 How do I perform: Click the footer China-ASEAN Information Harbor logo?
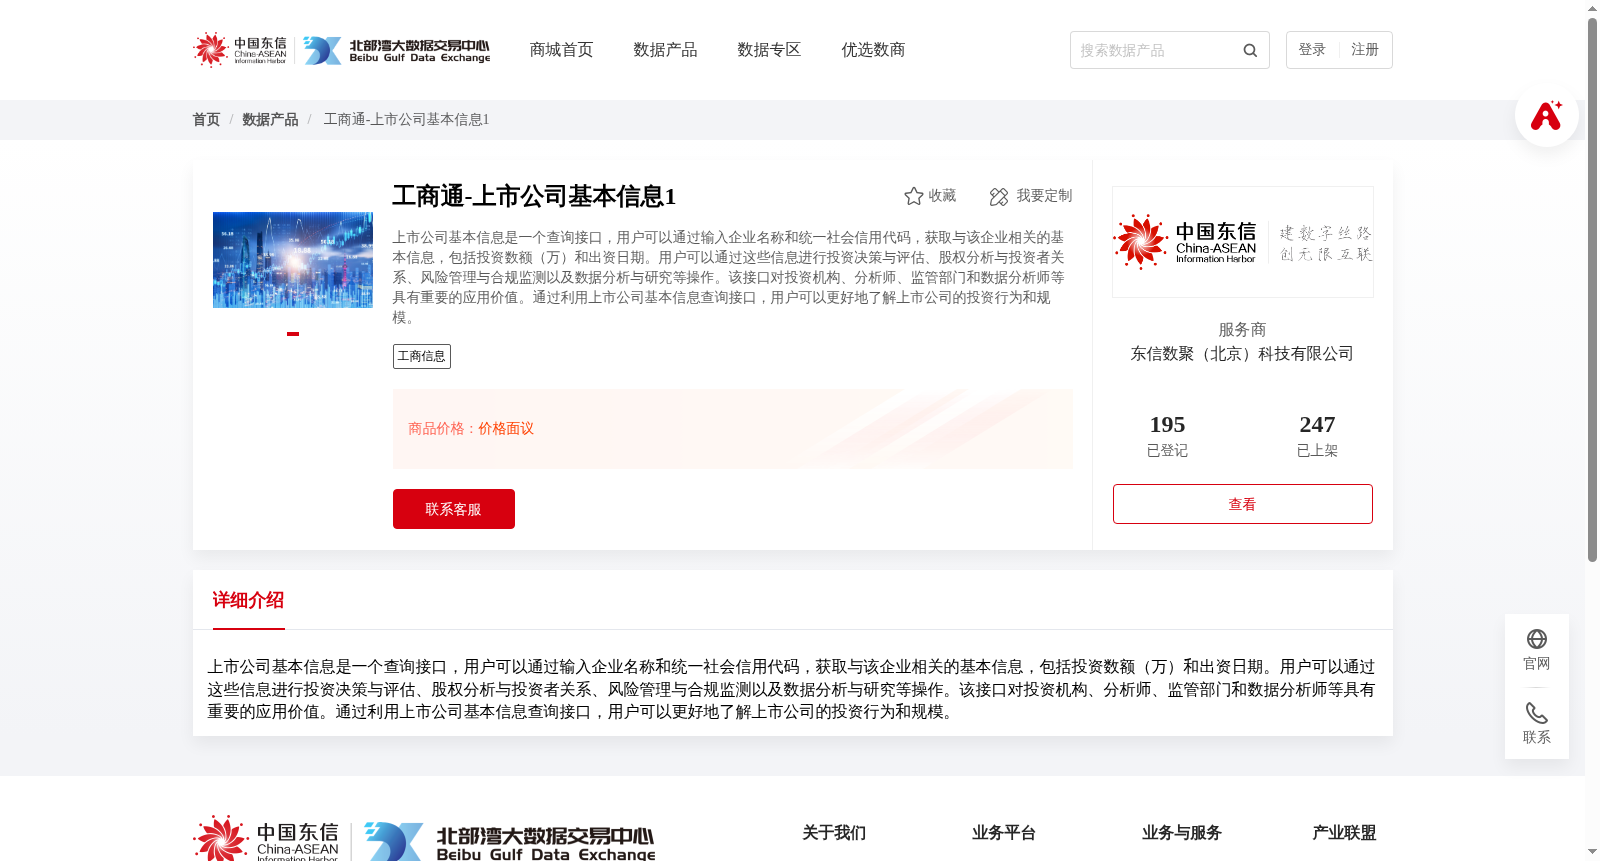(x=266, y=838)
